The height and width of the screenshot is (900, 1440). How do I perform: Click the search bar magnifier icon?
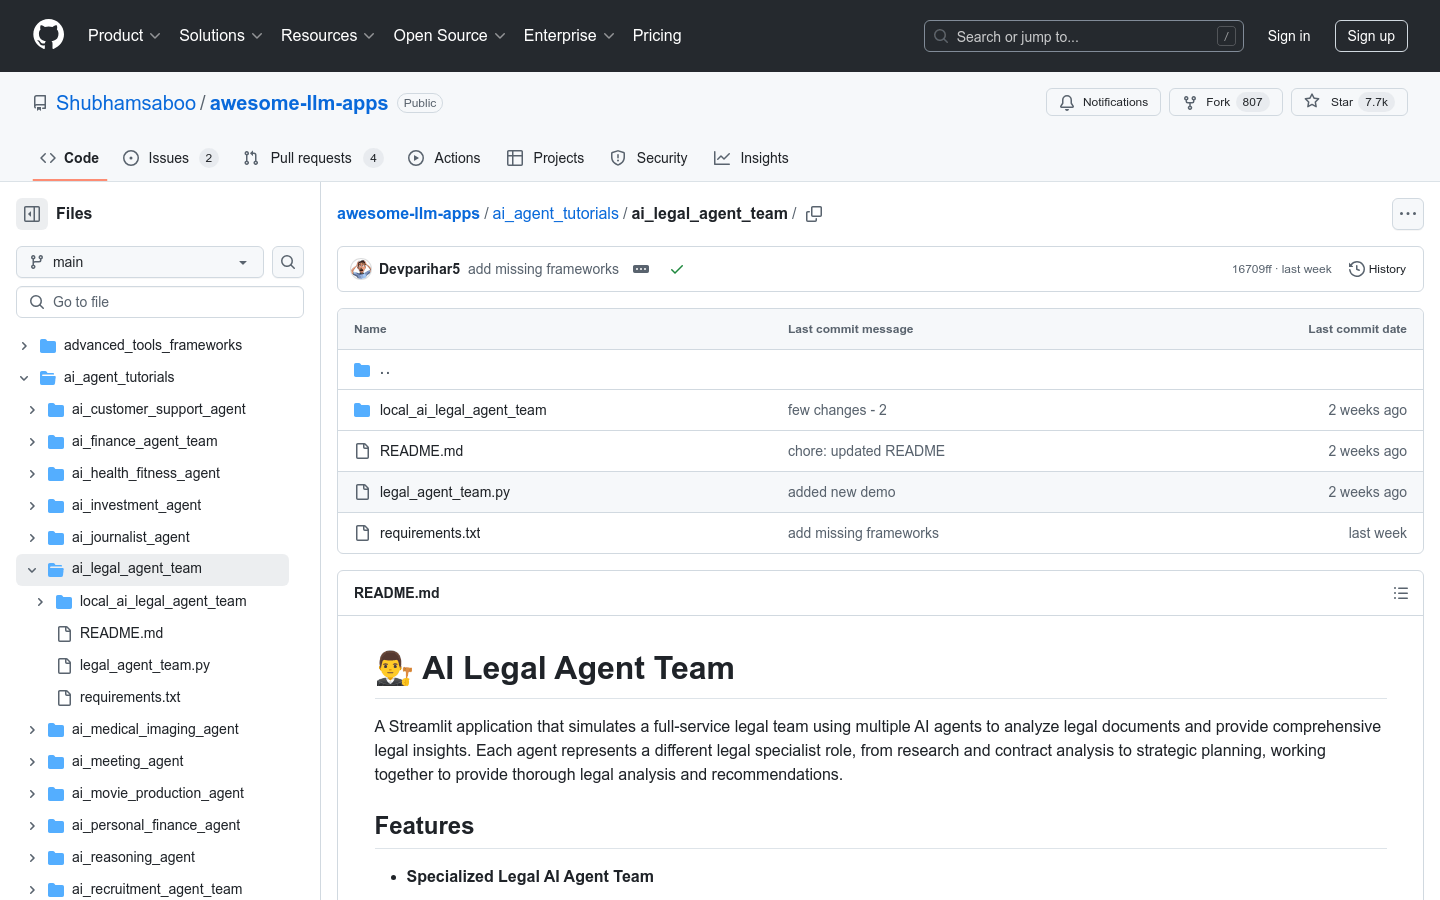click(940, 35)
